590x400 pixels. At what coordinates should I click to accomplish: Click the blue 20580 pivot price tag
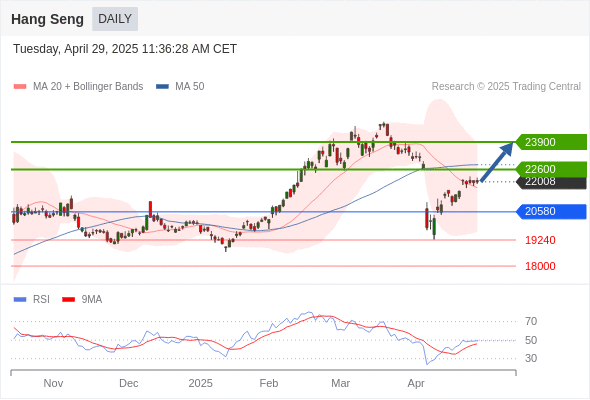tap(551, 211)
